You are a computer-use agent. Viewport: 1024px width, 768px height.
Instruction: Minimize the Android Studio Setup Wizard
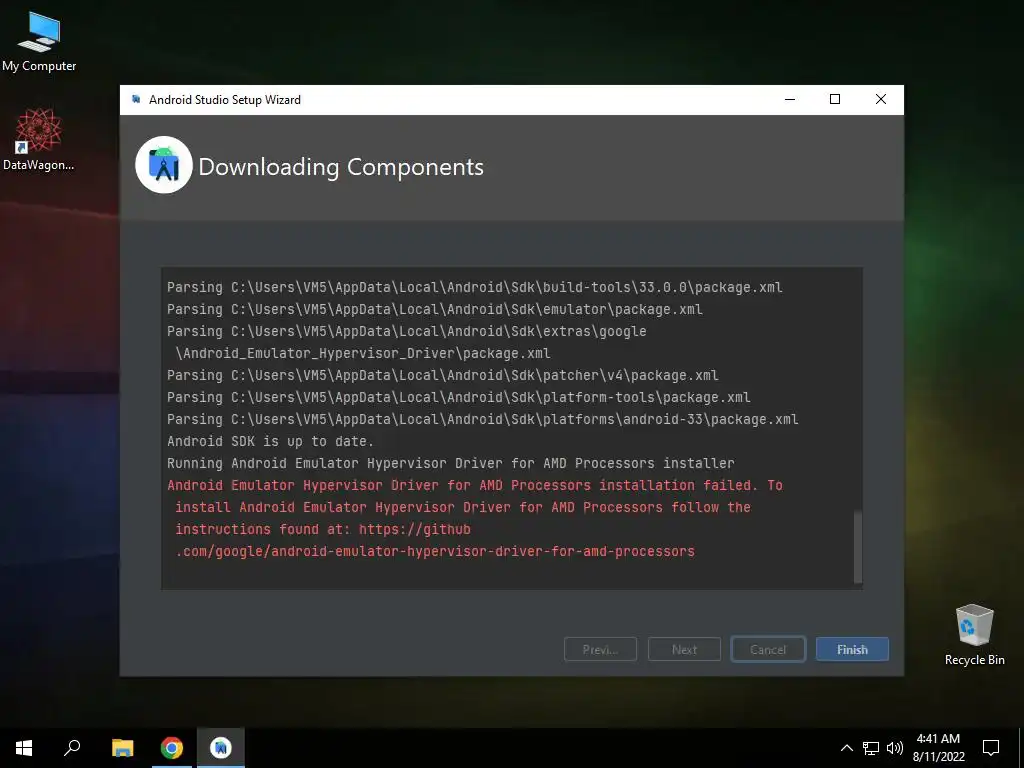[x=790, y=99]
